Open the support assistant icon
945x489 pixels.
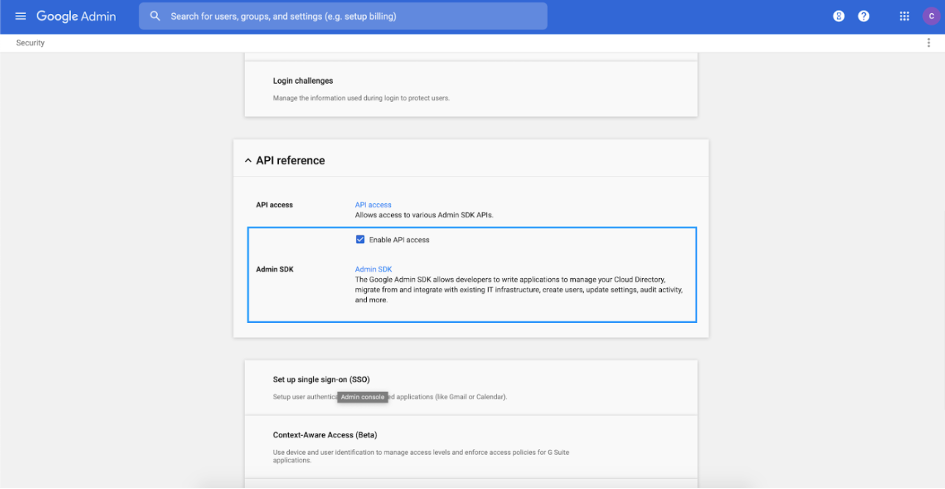pos(838,16)
